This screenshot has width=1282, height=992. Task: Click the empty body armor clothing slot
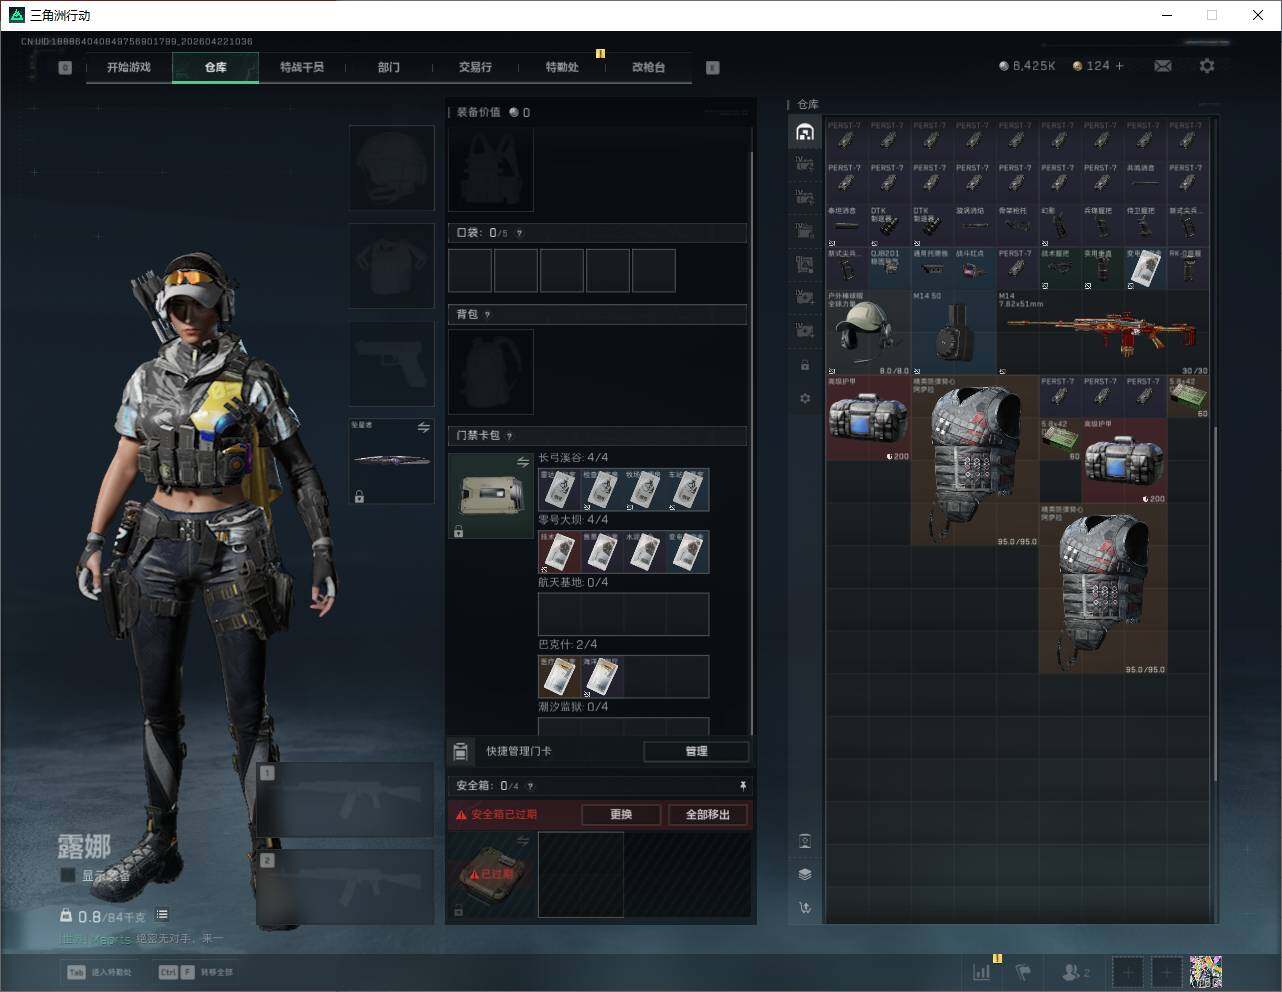(391, 265)
